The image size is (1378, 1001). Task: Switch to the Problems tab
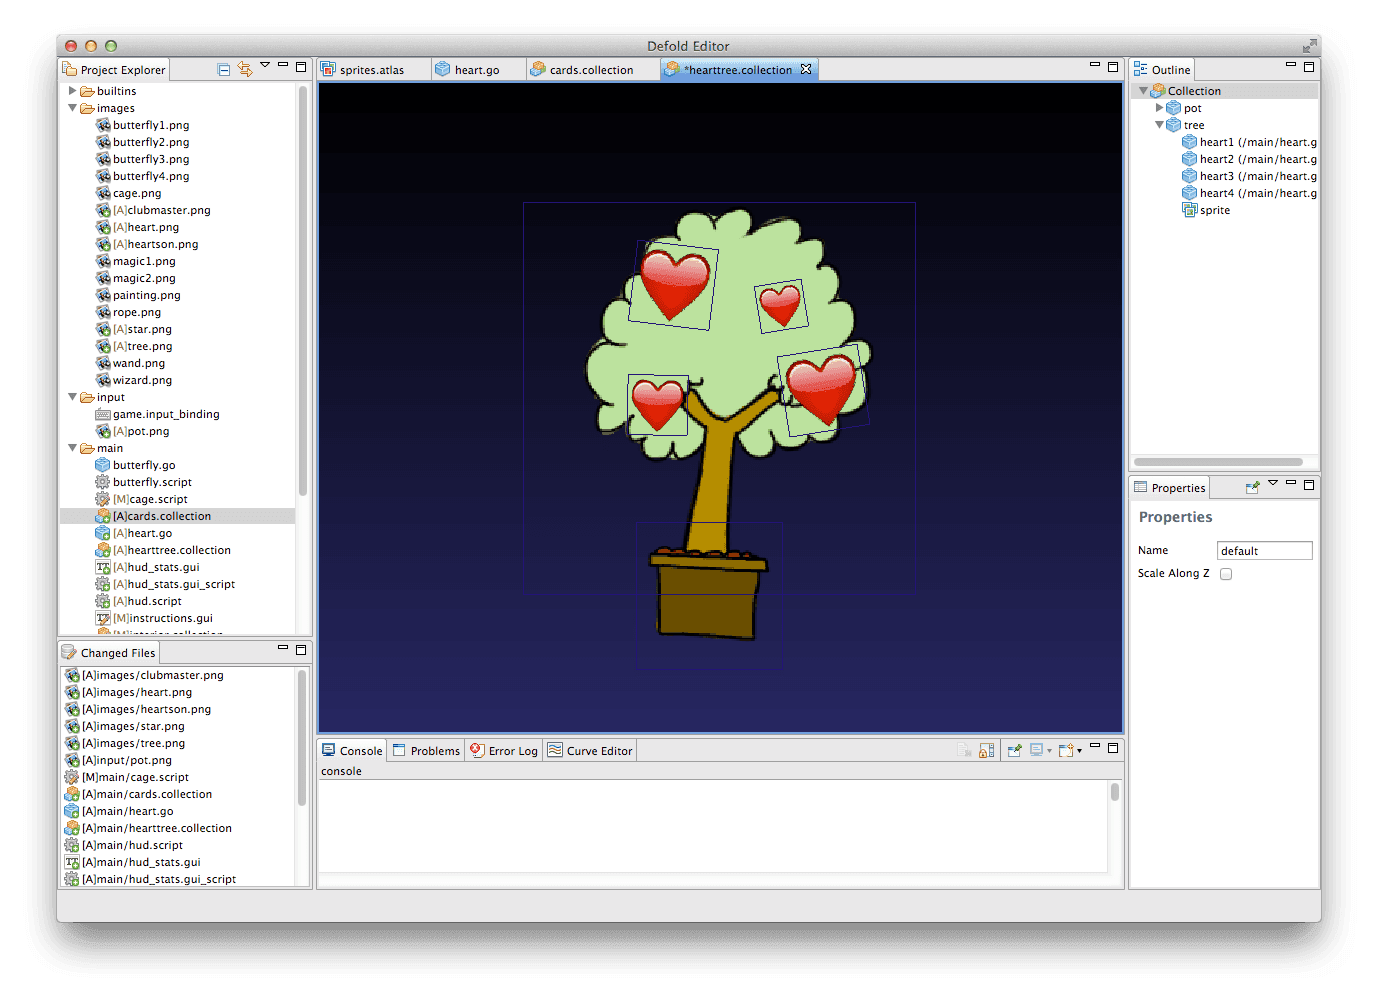[x=426, y=750]
